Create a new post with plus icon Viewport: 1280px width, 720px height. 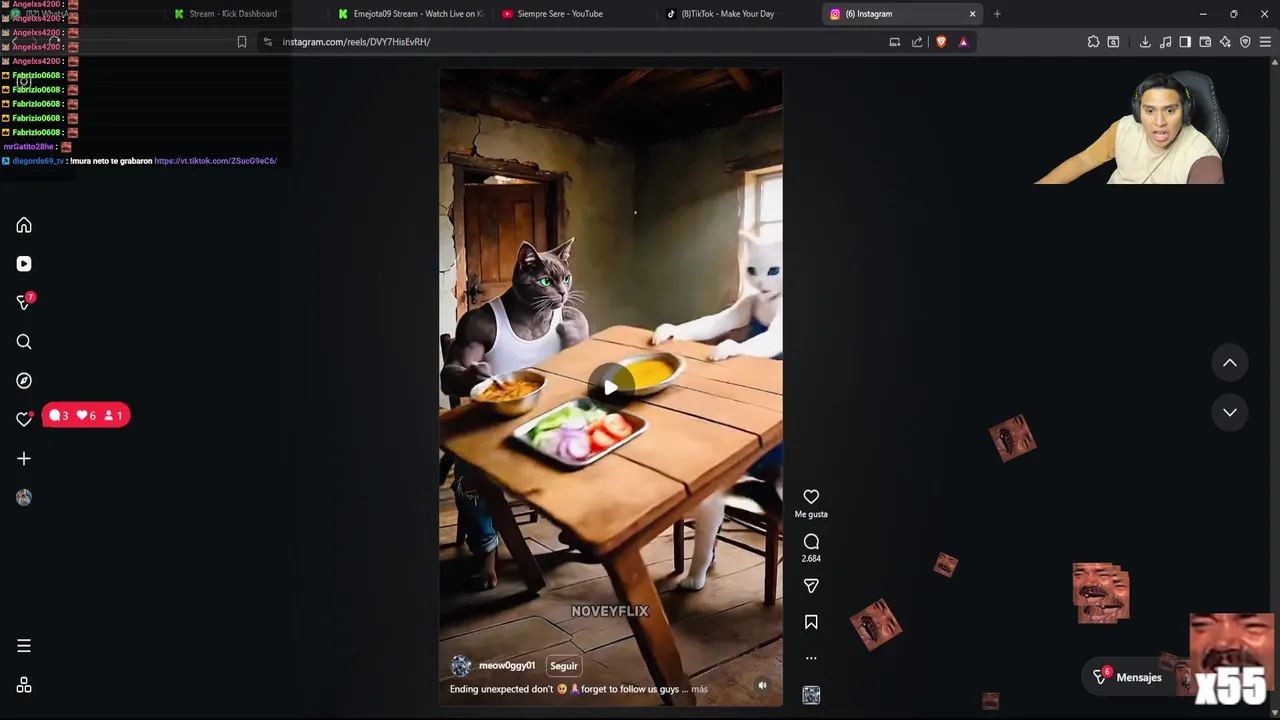click(24, 459)
